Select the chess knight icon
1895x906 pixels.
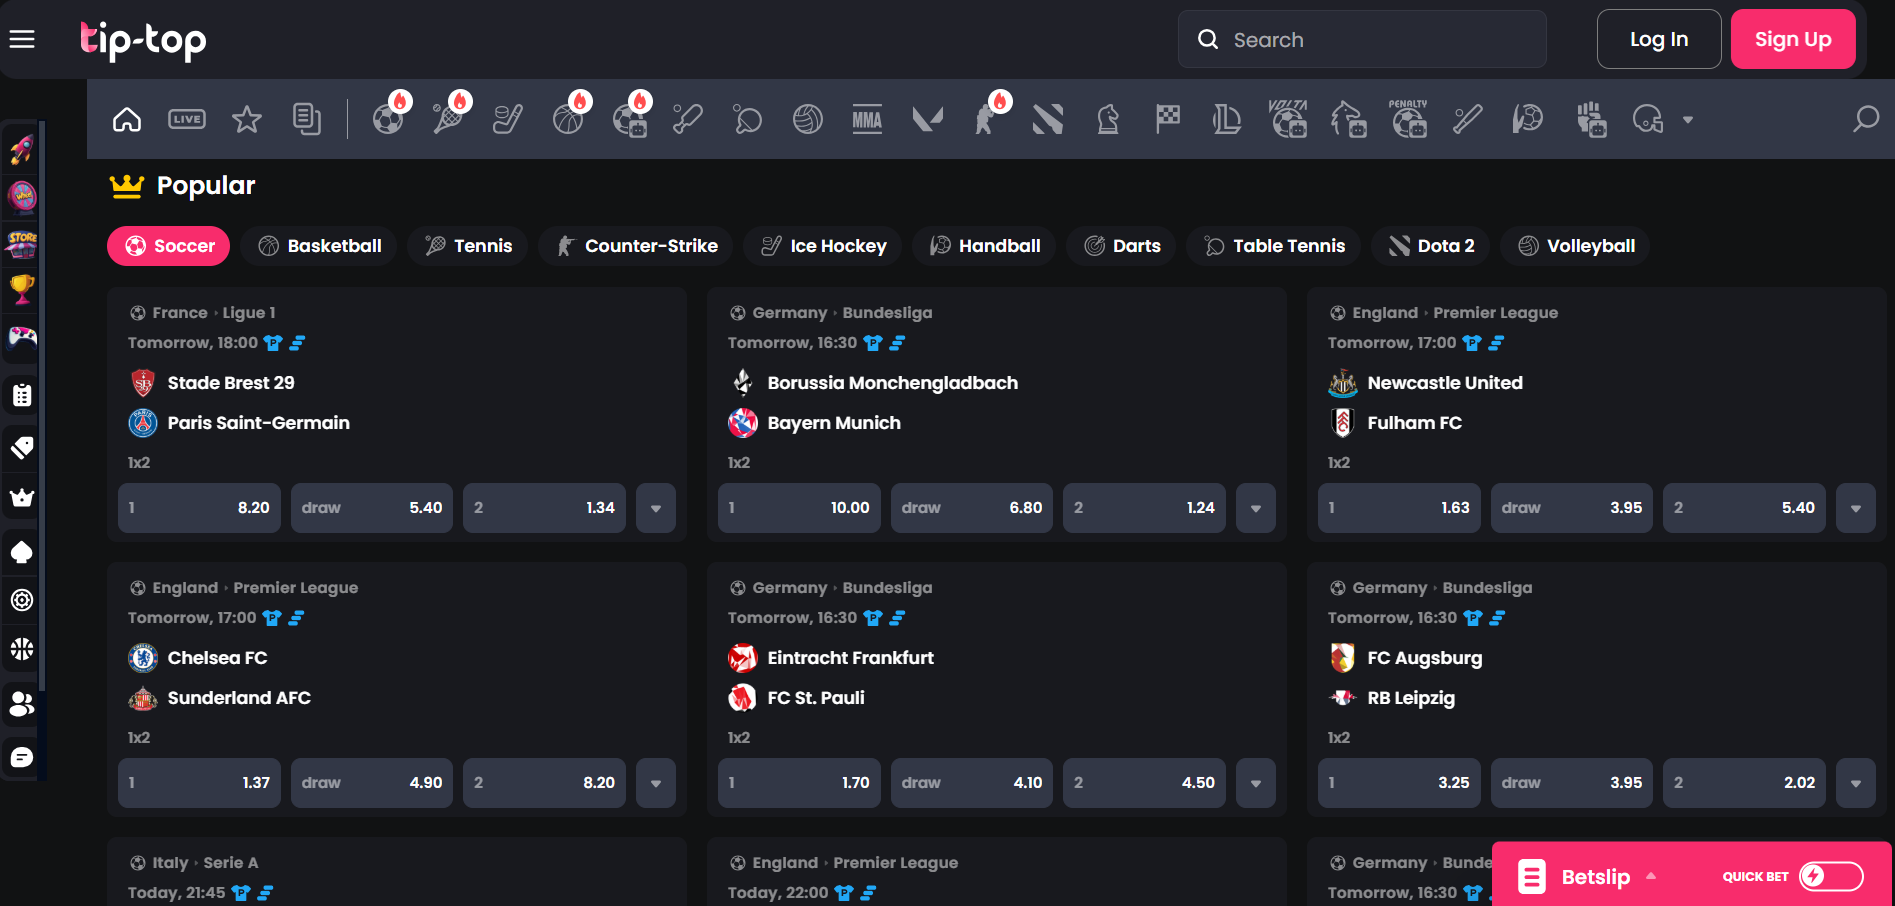tap(1108, 120)
